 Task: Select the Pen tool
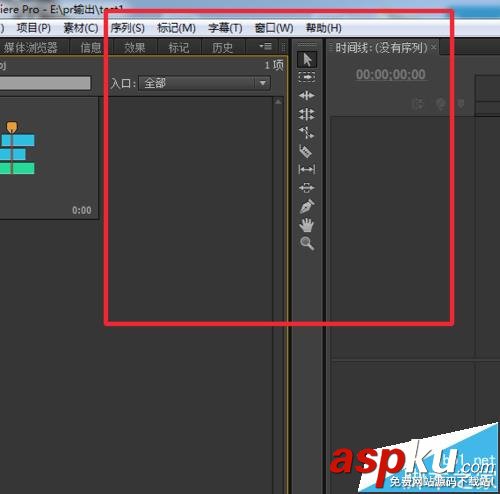tap(307, 206)
